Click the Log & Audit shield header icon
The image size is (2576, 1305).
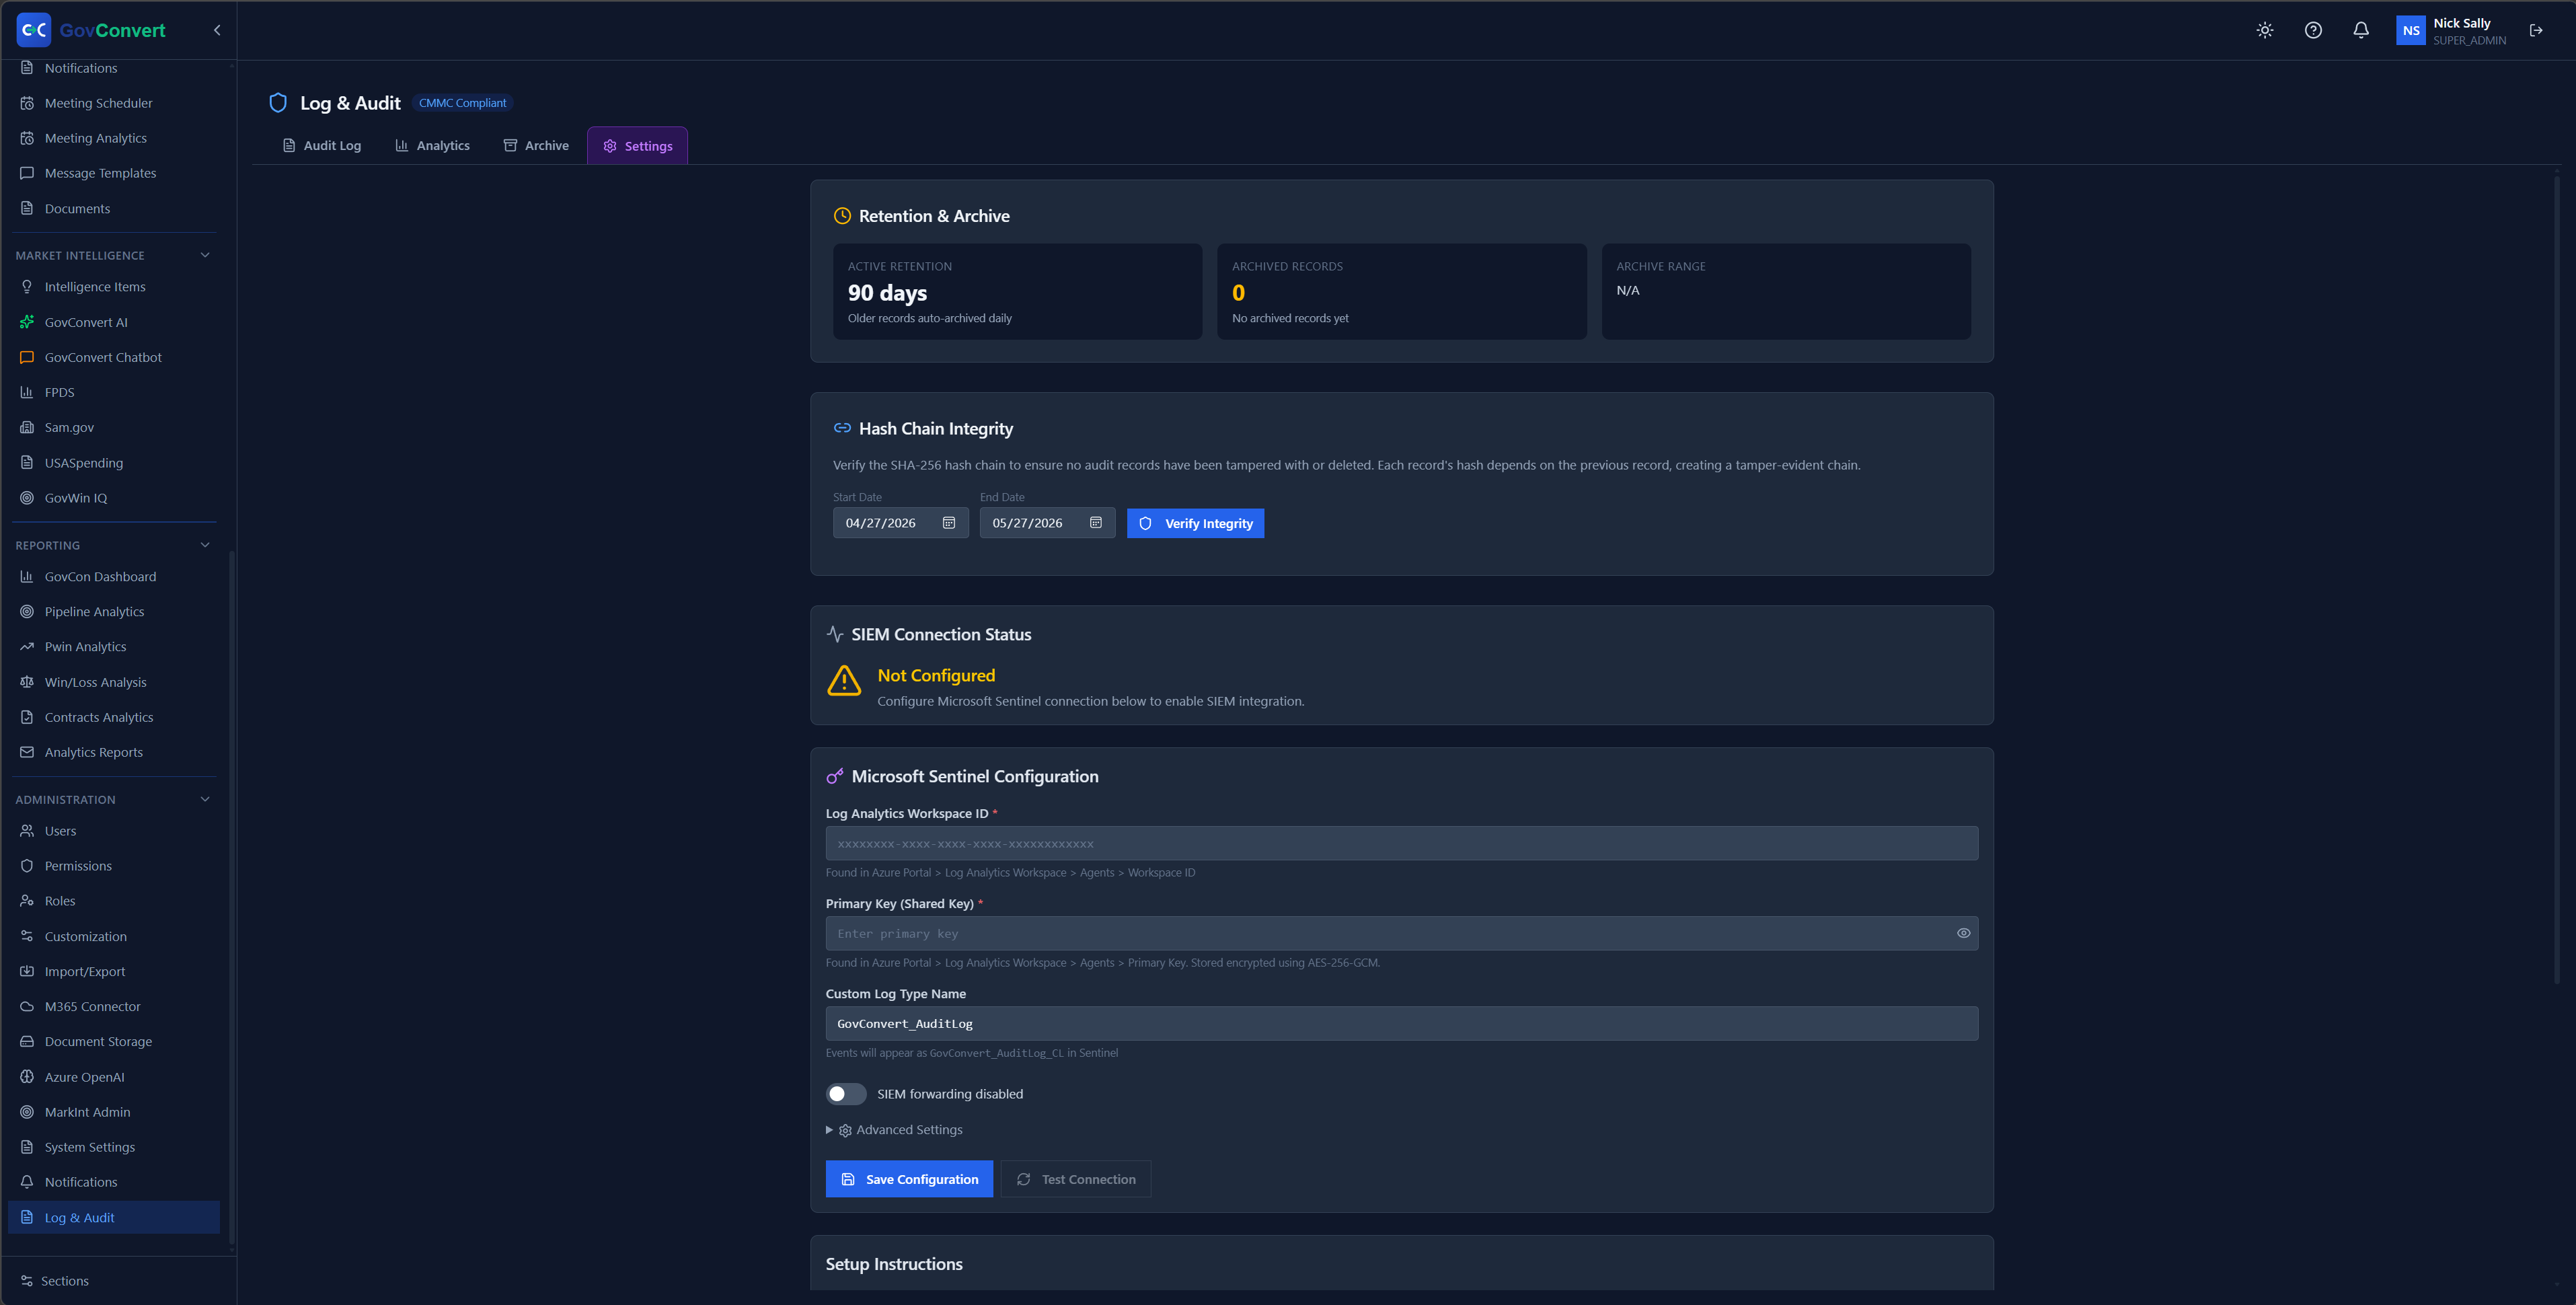click(278, 103)
